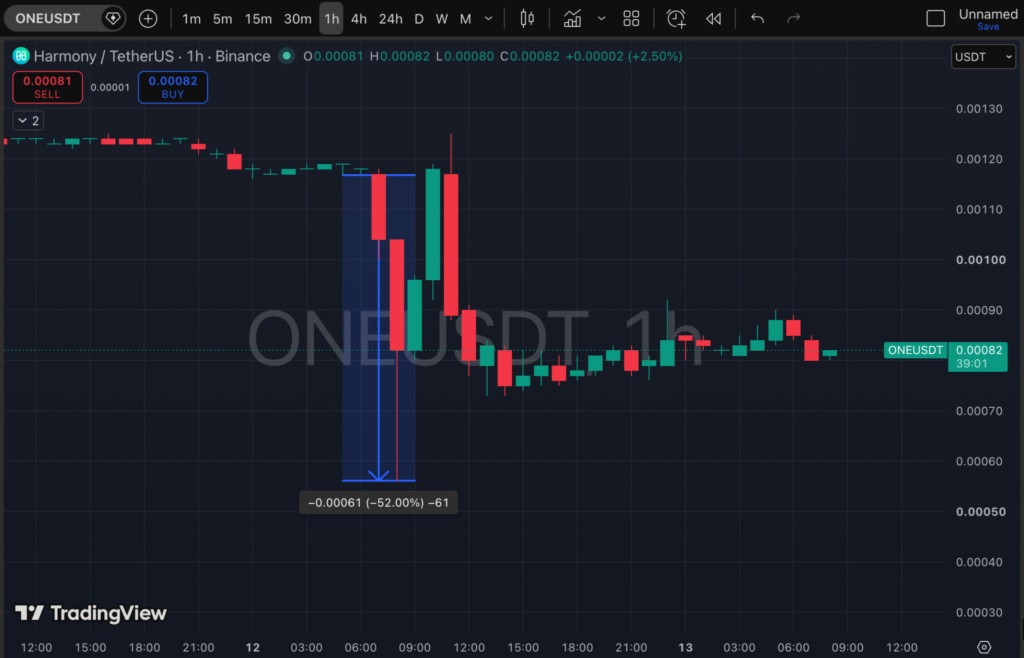The image size is (1024, 658).
Task: Add a symbol to compare with plus icon
Action: [x=148, y=18]
